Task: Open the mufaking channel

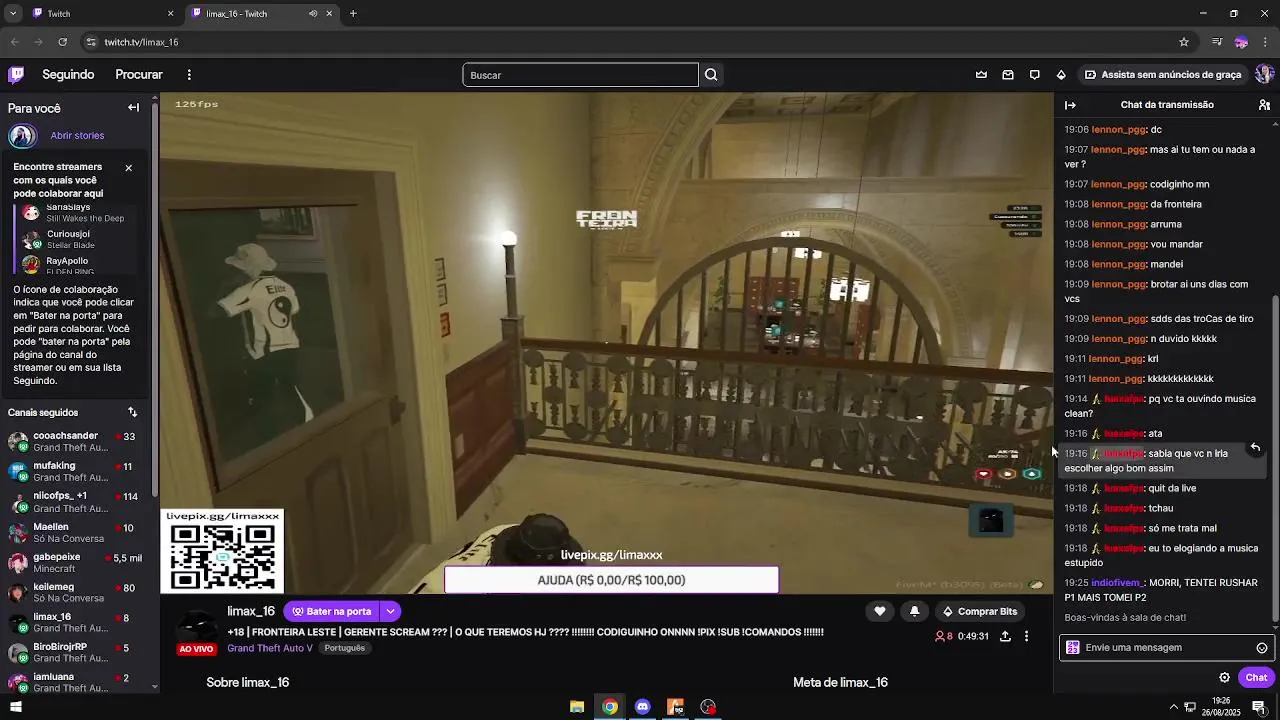Action: coord(78,472)
